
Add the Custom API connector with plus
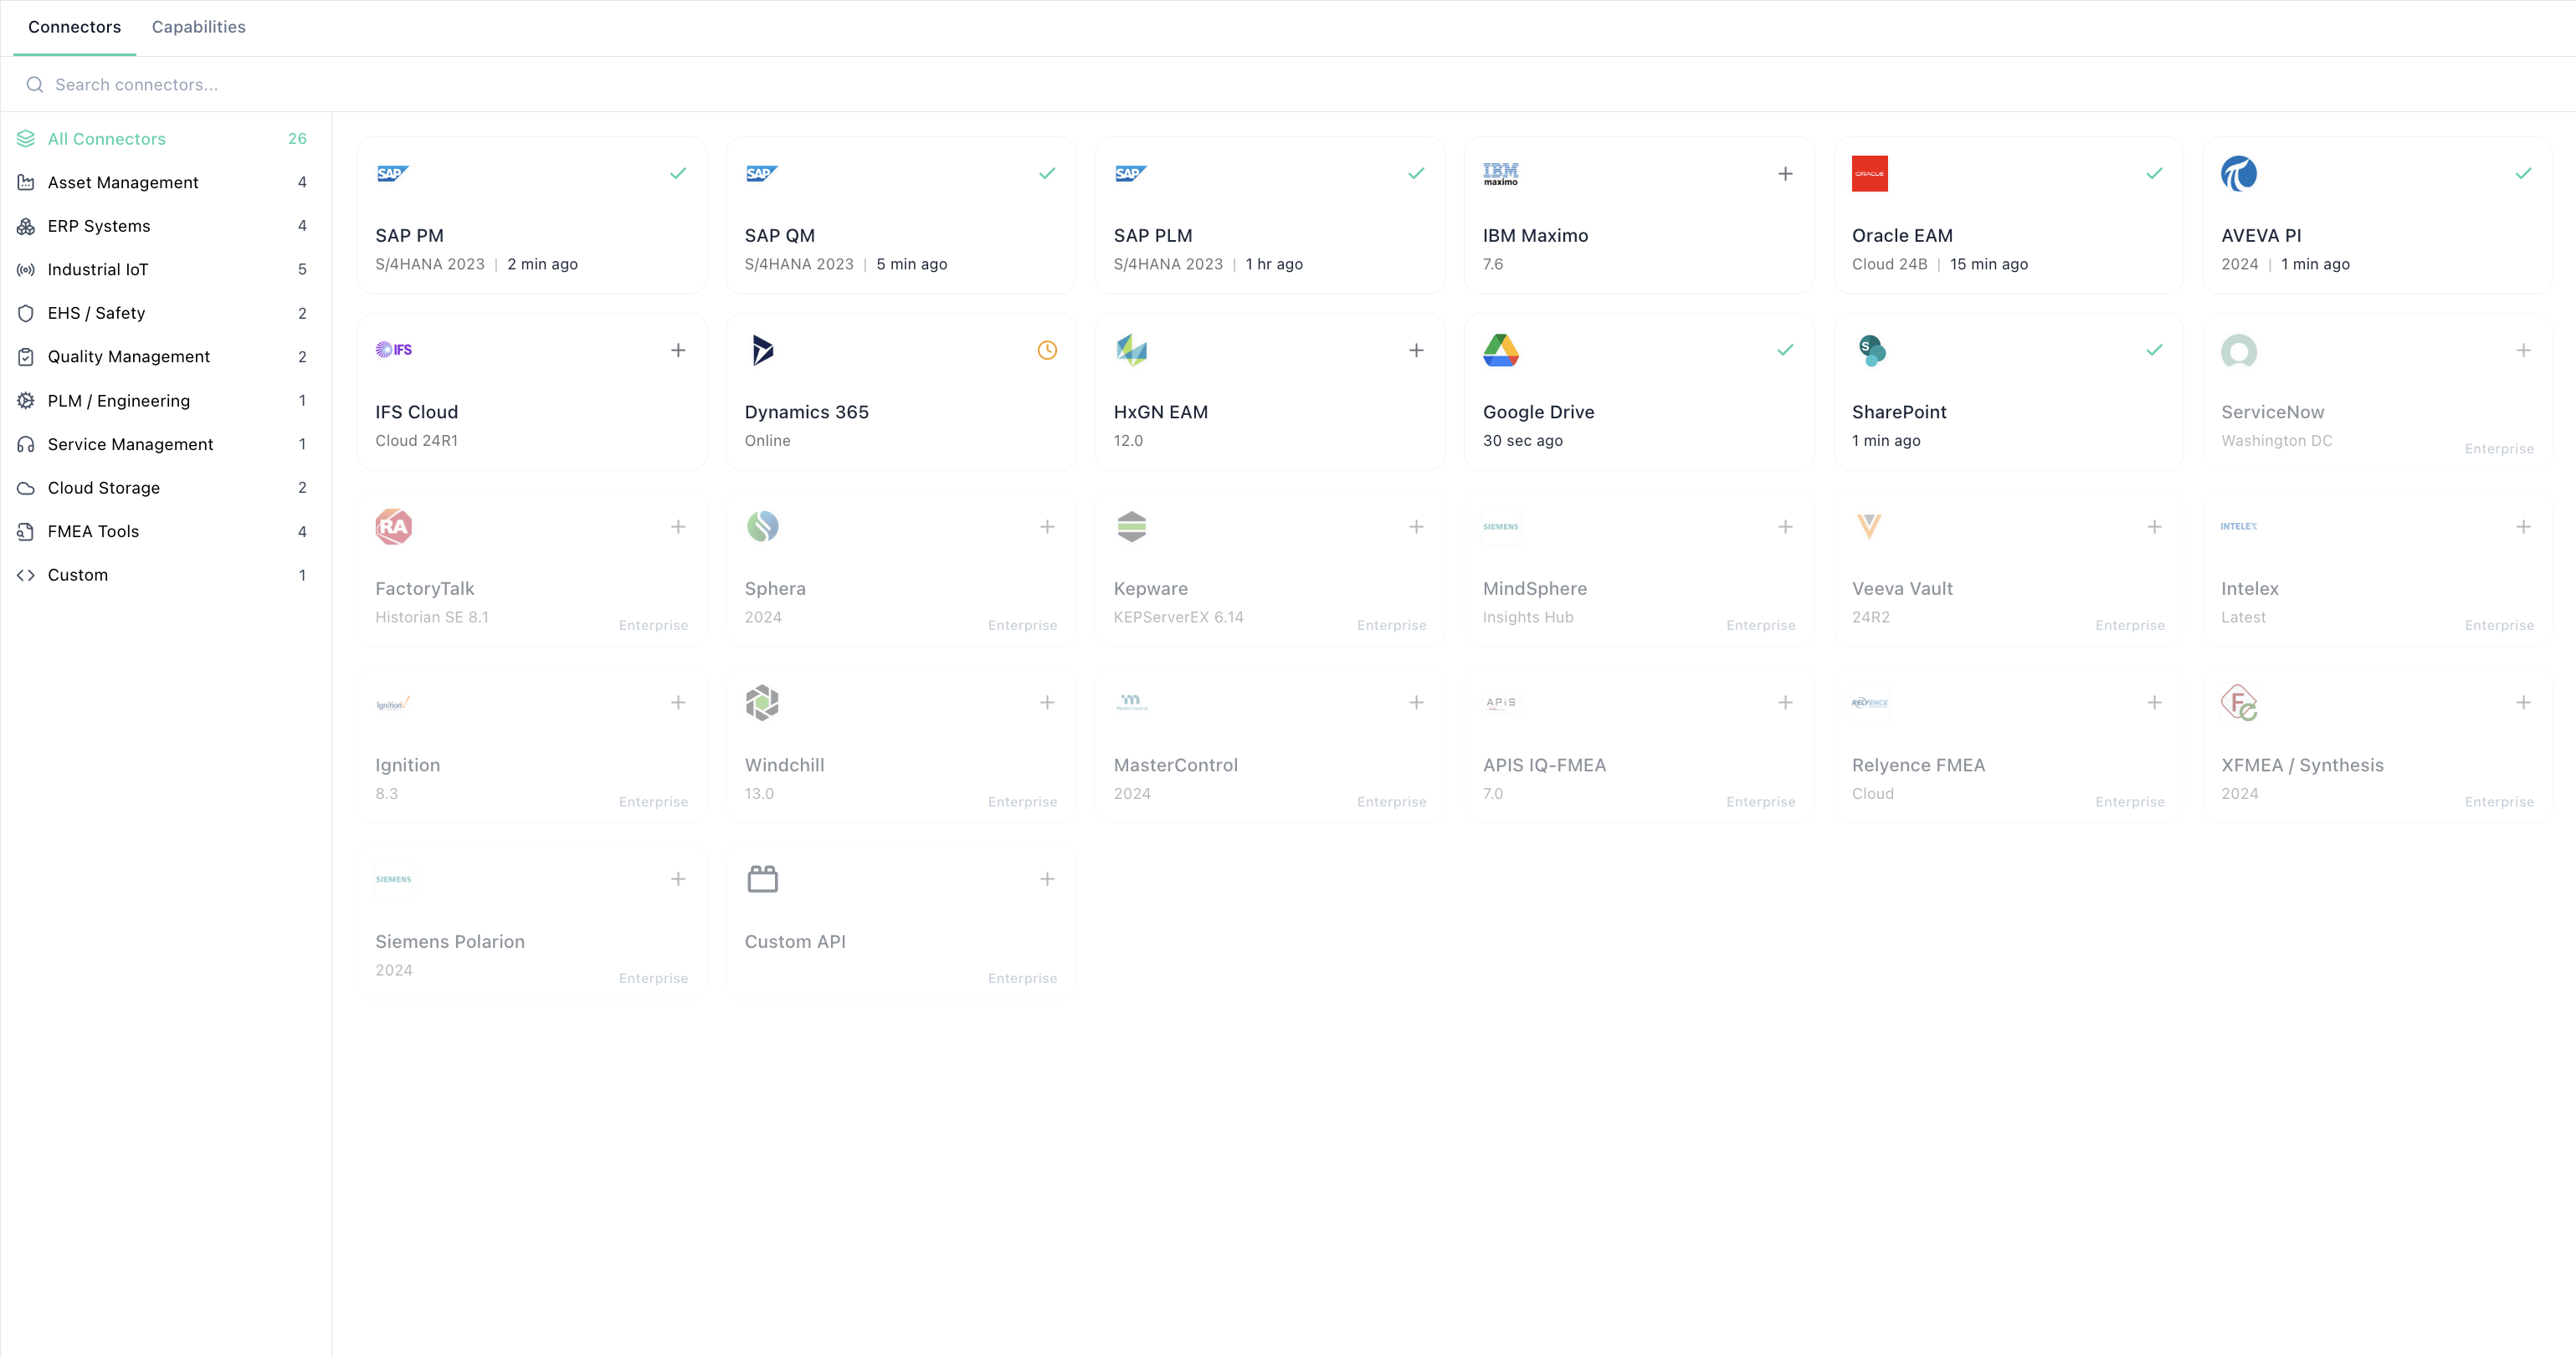pos(1047,879)
